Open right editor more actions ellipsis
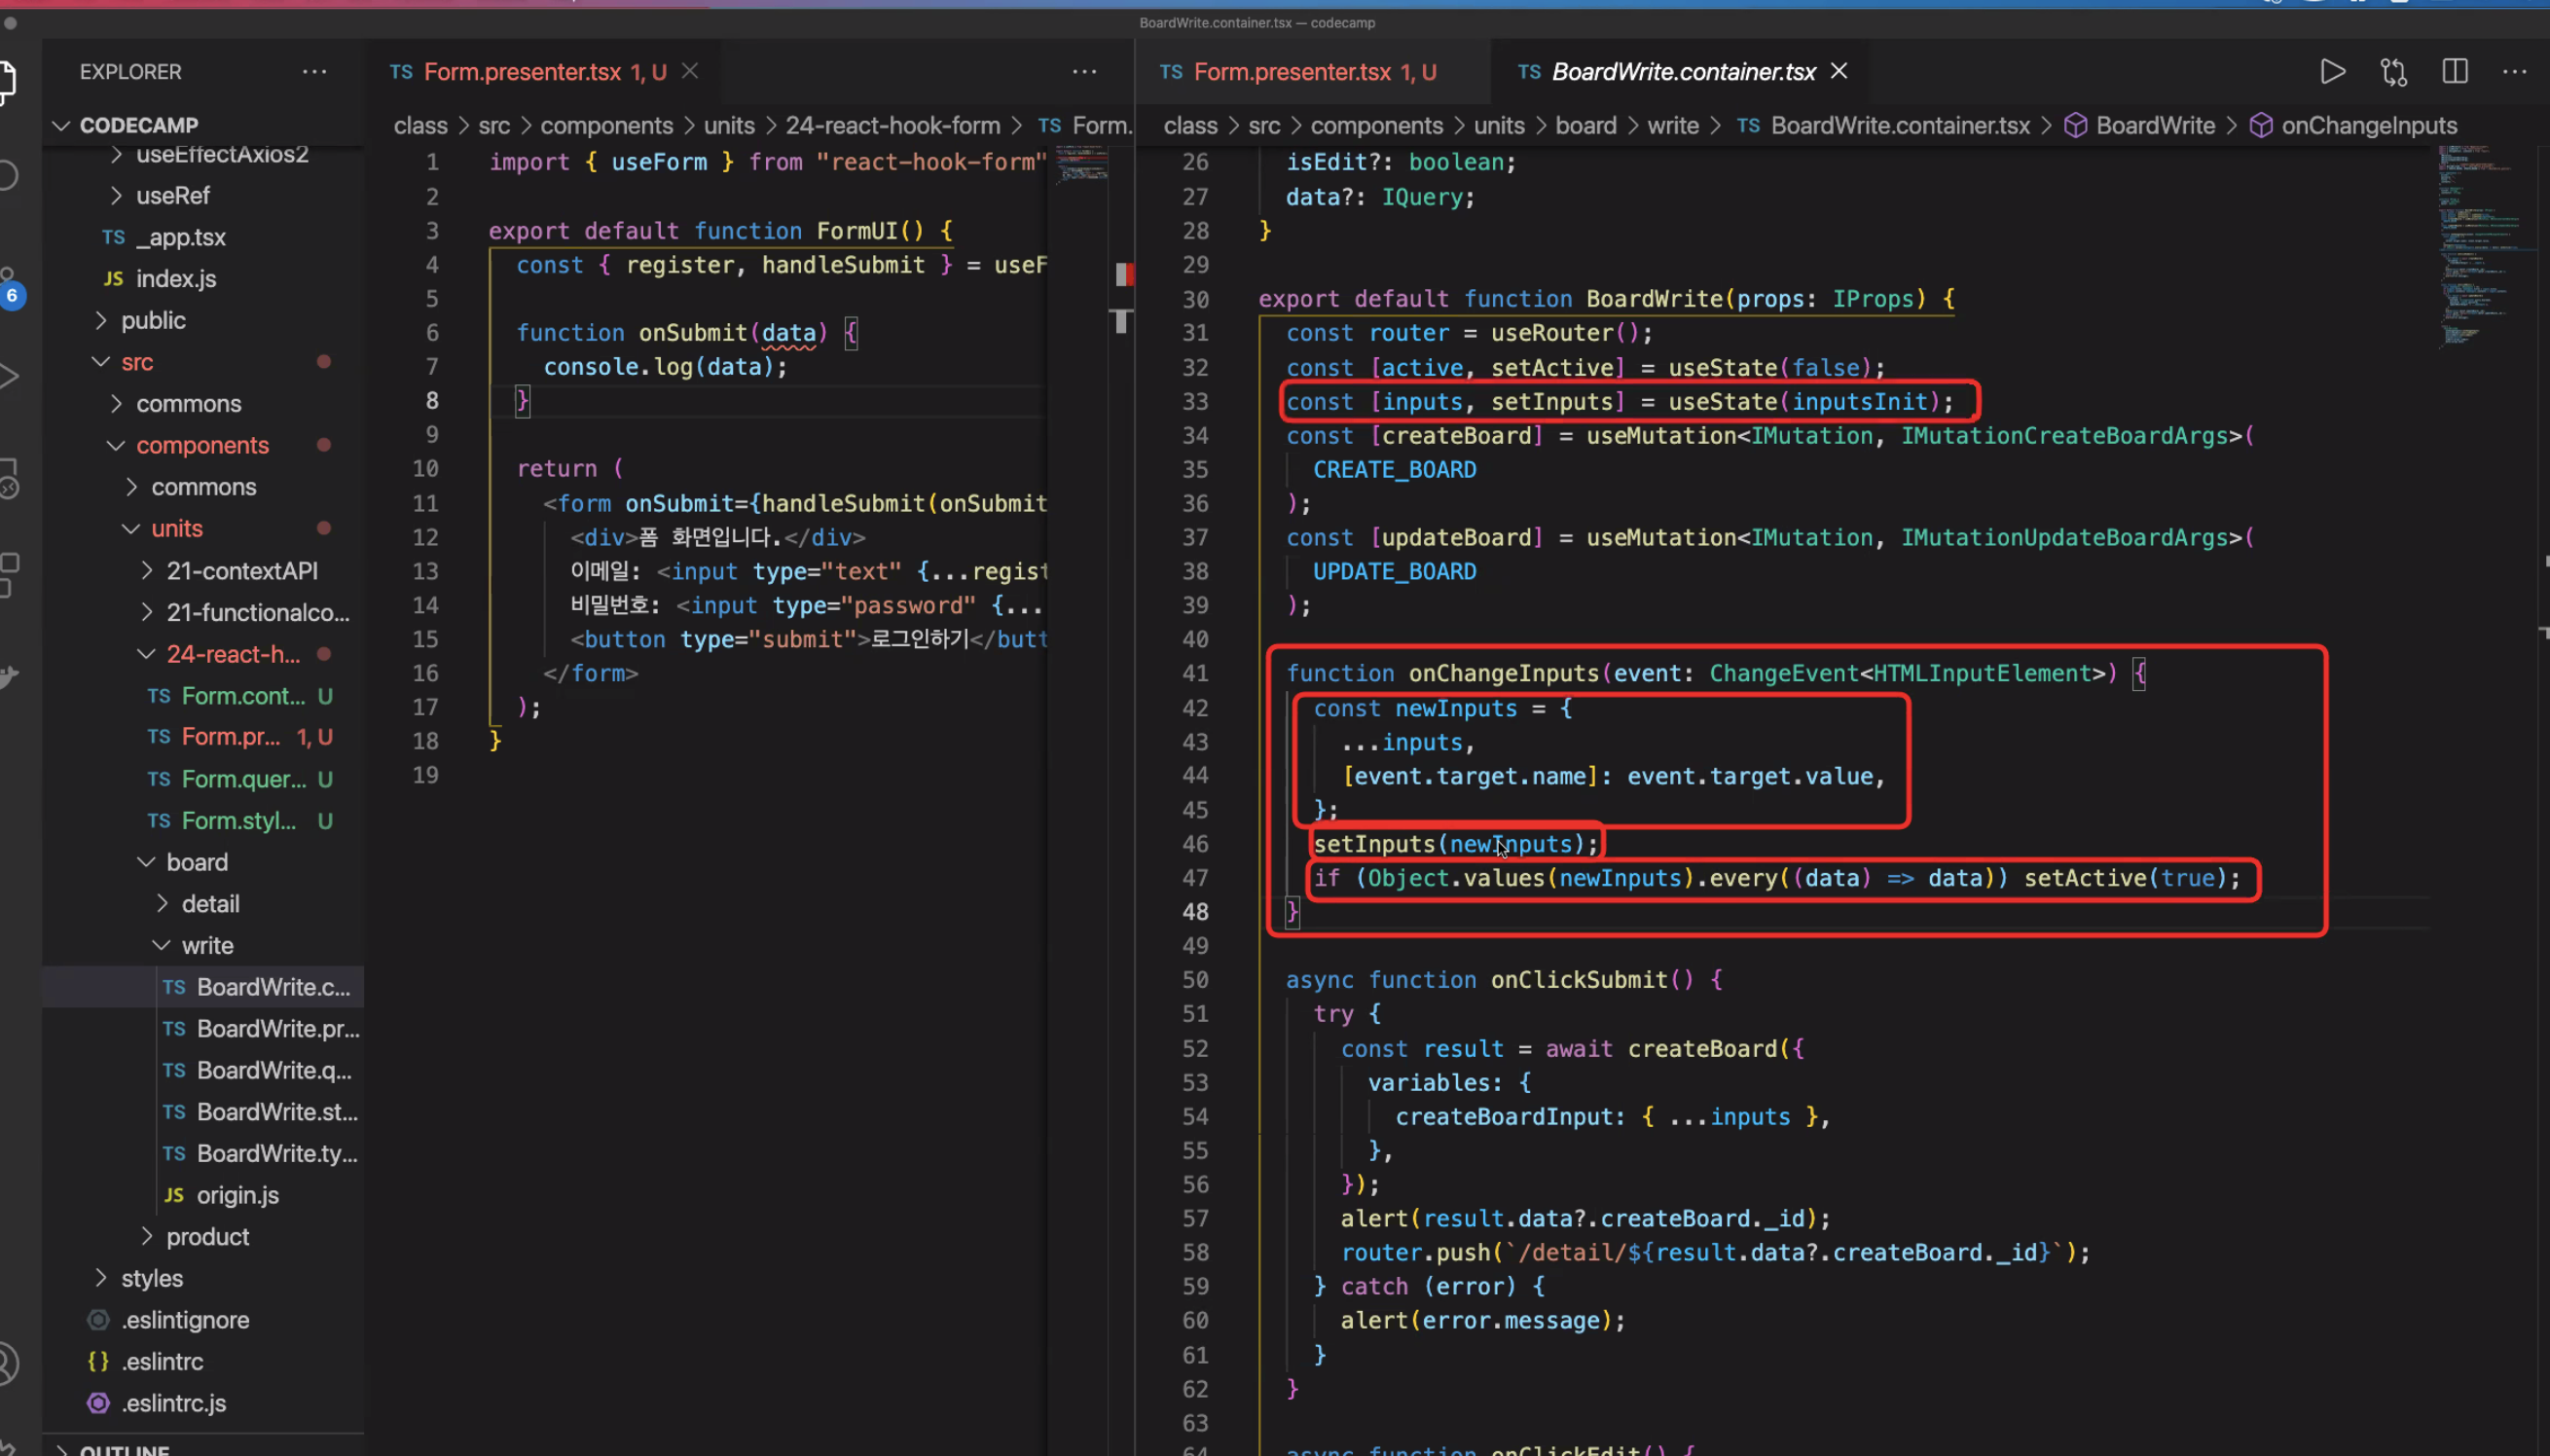The height and width of the screenshot is (1456, 2550). click(2514, 72)
